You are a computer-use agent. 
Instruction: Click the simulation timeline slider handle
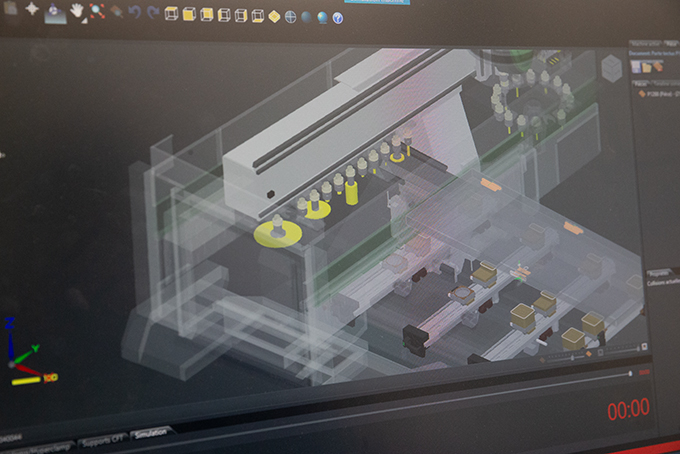tap(630, 374)
